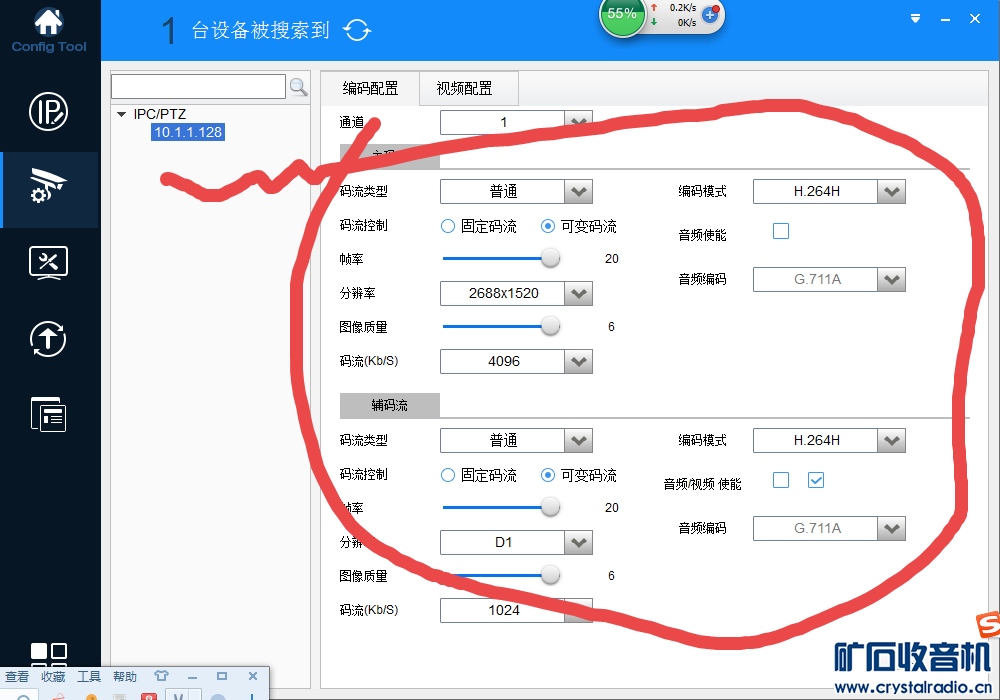The image size is (1000, 700).
Task: Close the background window beside 帮助
Action: point(253,676)
